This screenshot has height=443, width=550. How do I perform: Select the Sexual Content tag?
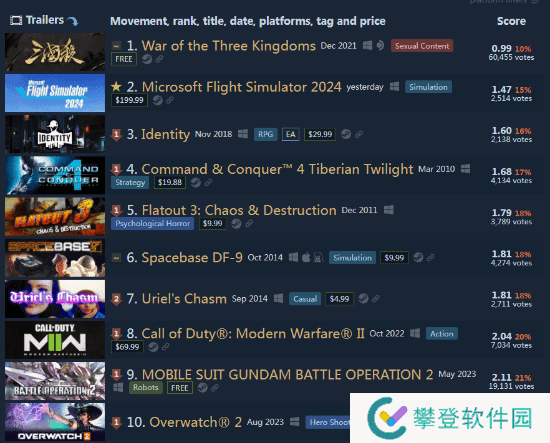point(422,46)
